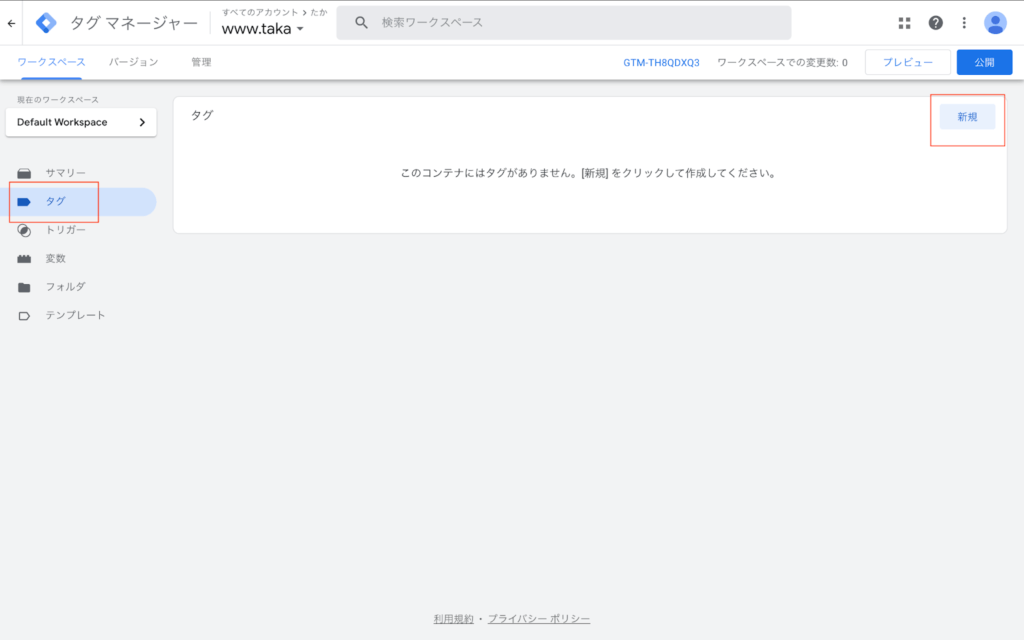Click the 新規 button to create a tag

(x=967, y=117)
